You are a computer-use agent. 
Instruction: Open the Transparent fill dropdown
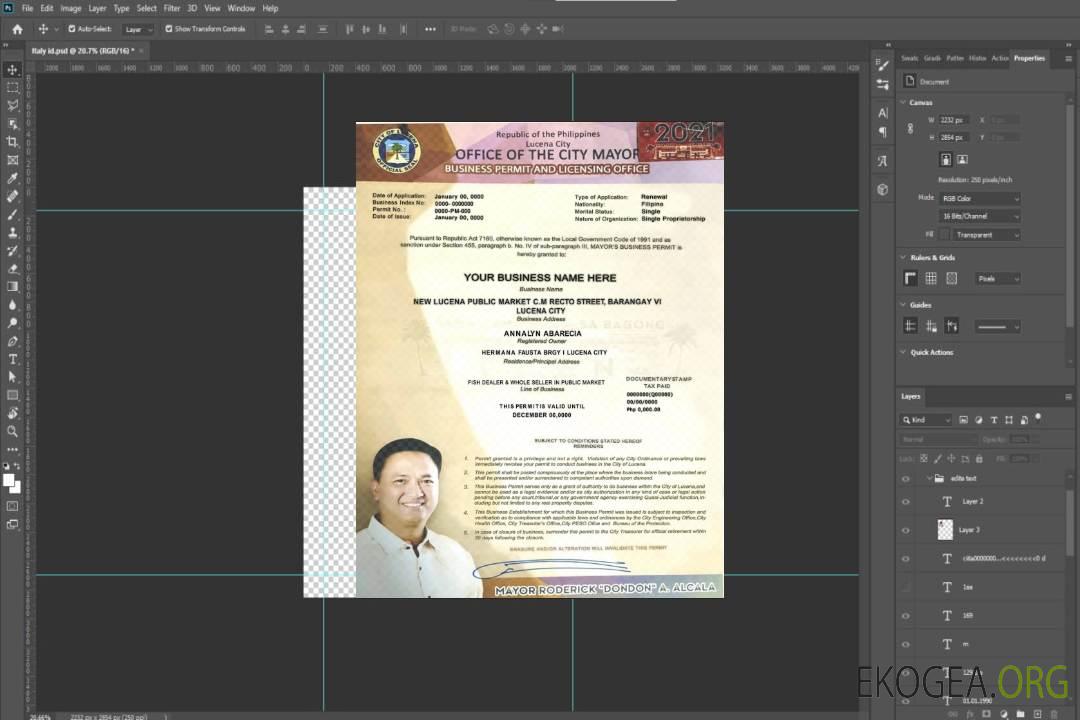pyautogui.click(x=986, y=235)
